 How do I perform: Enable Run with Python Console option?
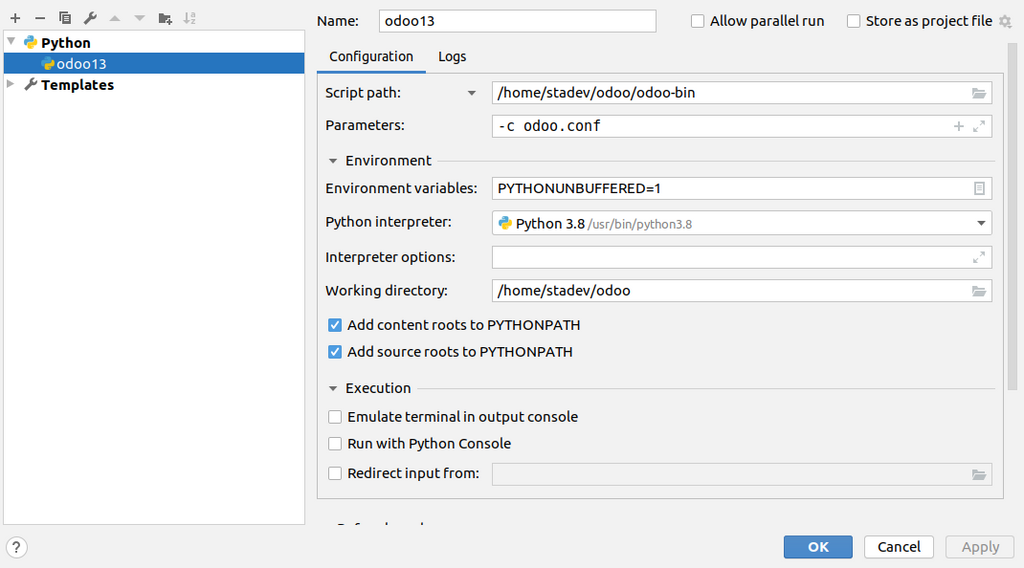[335, 444]
